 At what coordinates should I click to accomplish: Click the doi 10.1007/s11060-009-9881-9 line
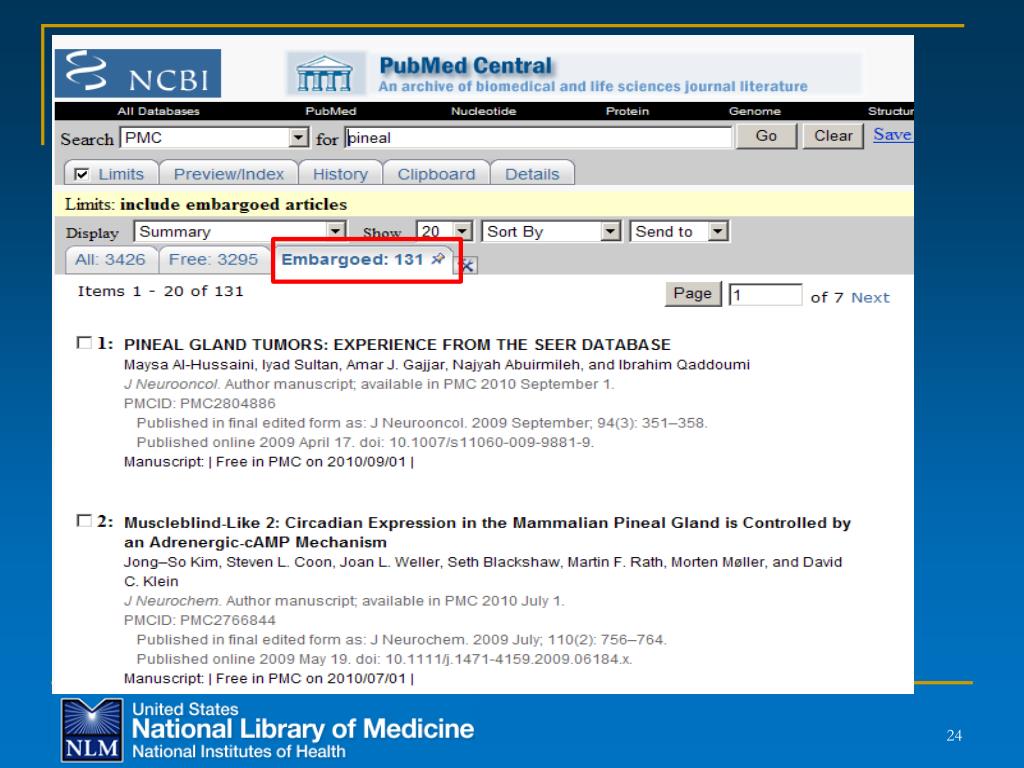pos(365,442)
